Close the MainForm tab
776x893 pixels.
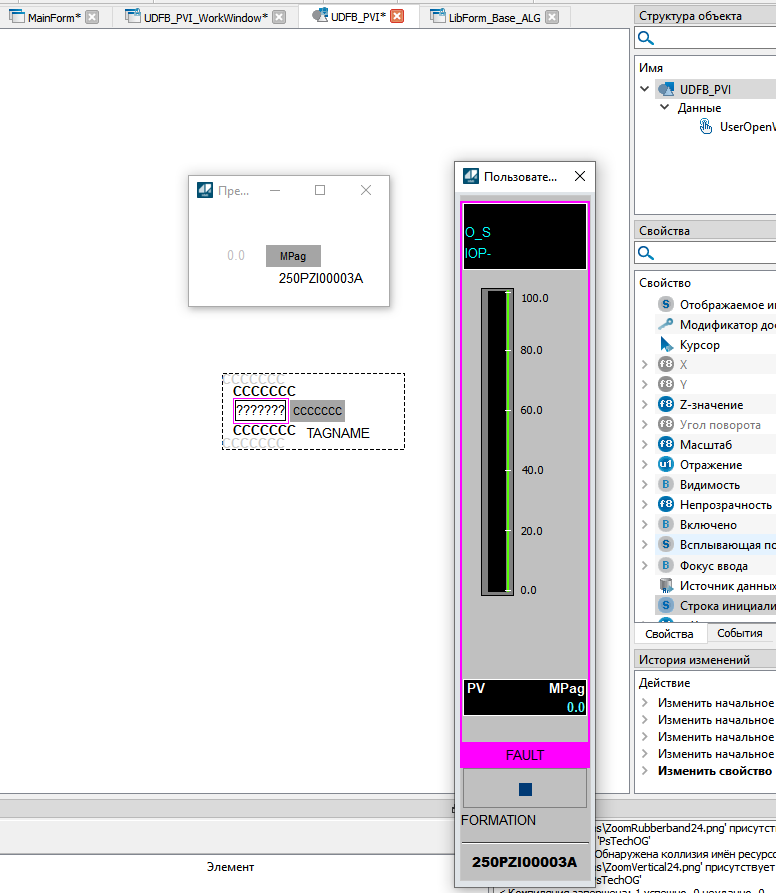pyautogui.click(x=92, y=17)
